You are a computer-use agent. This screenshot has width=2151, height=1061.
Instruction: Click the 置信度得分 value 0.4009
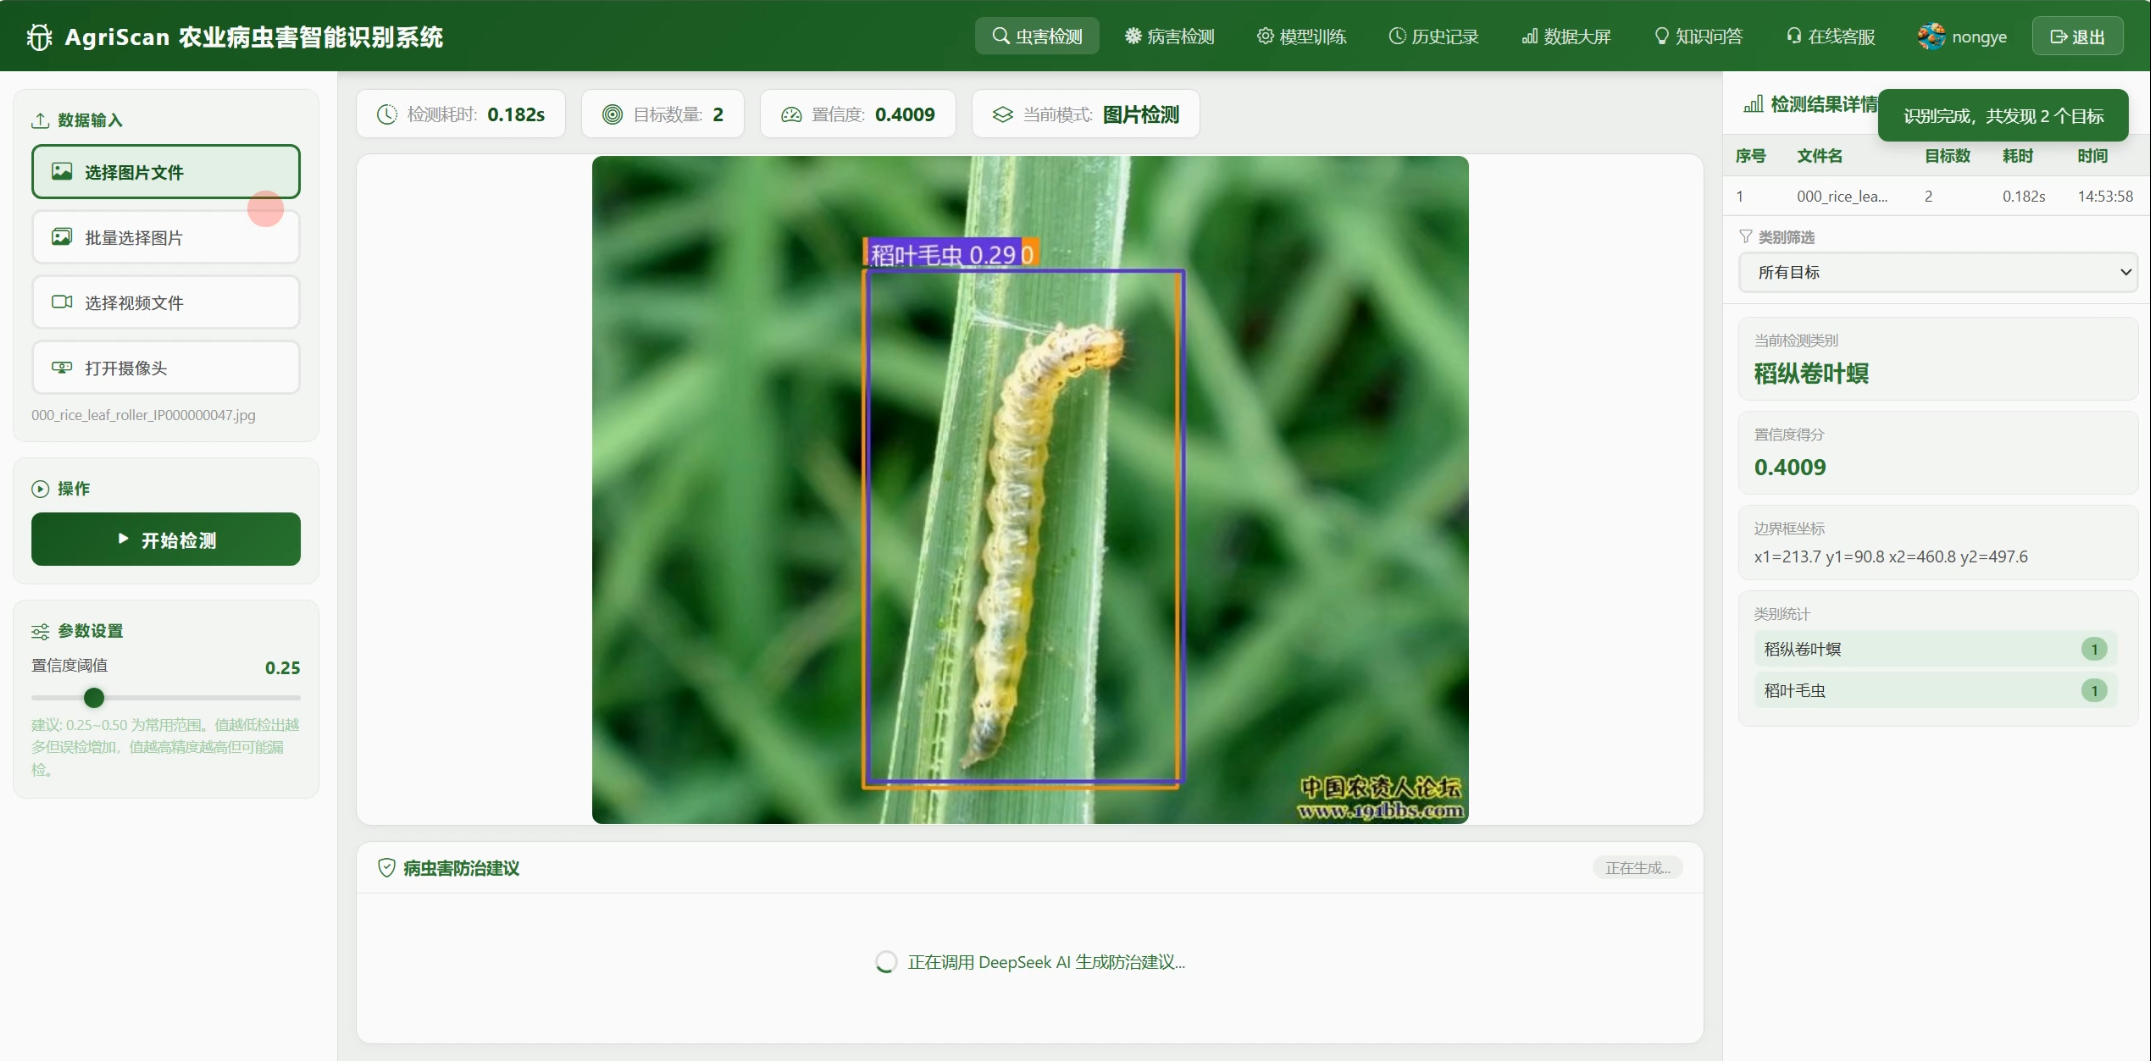point(1790,467)
